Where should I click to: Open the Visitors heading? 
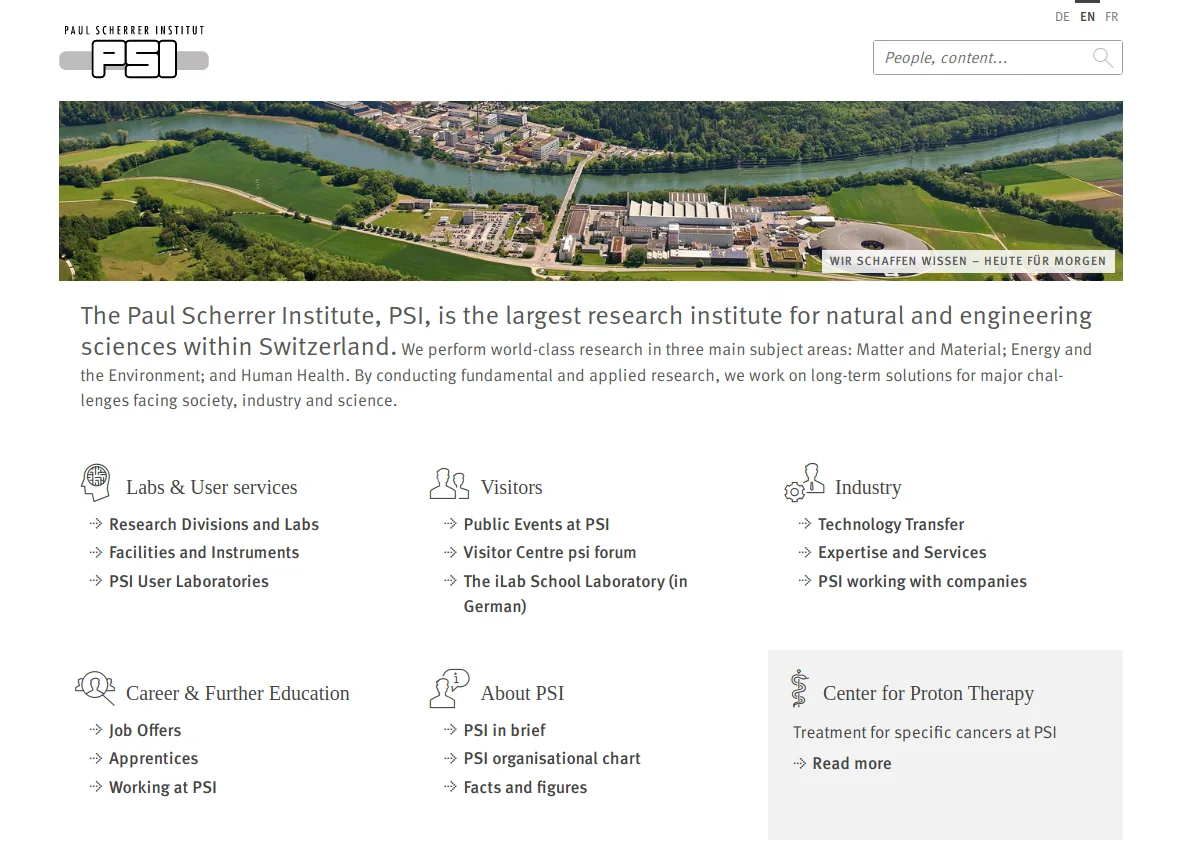512,488
